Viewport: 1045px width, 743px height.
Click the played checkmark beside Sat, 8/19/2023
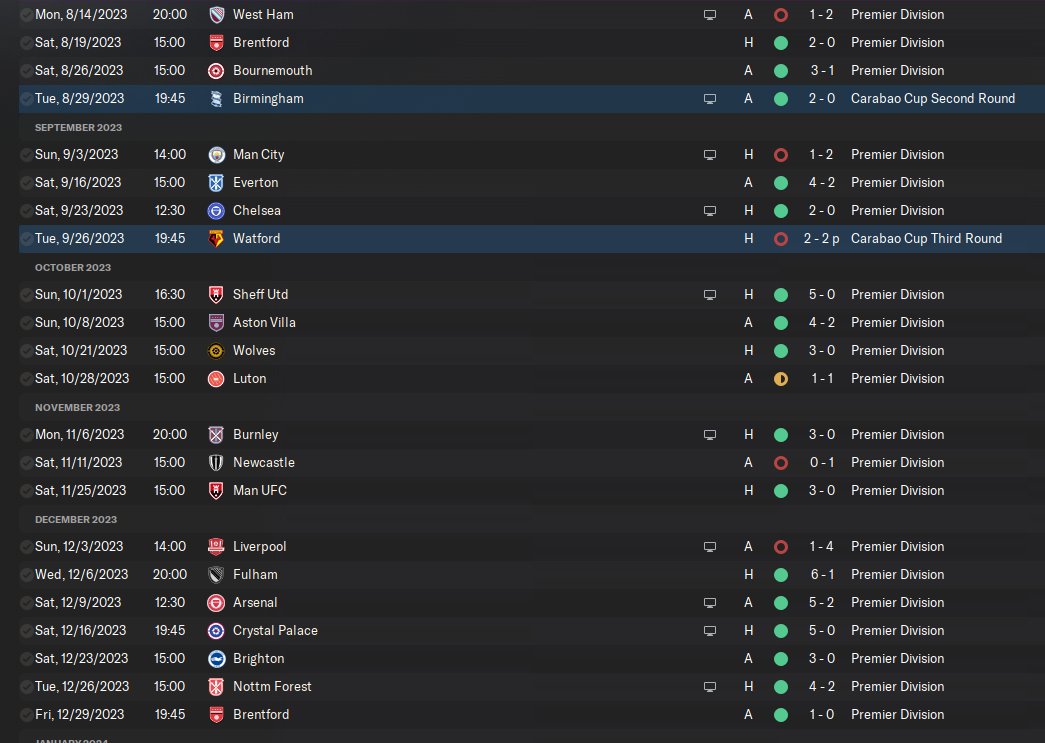click(x=26, y=43)
